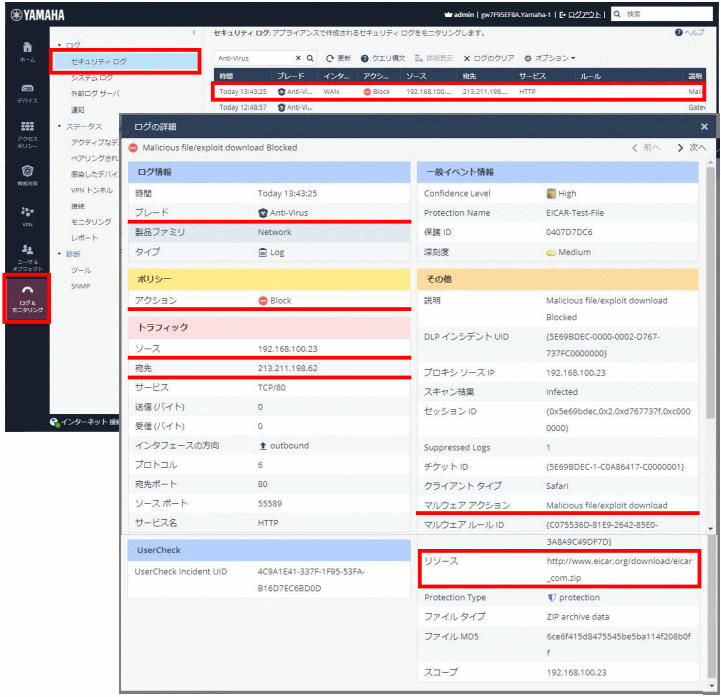Image resolution: width=721 pixels, height=697 pixels.
Task: Select システム ログ in the tree
Action: pos(92,77)
